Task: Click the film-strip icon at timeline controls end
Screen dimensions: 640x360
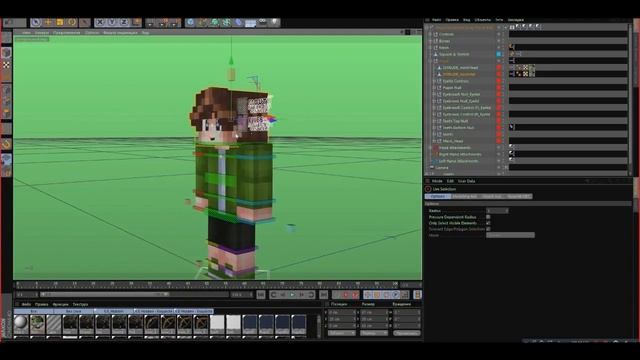Action: pos(417,294)
